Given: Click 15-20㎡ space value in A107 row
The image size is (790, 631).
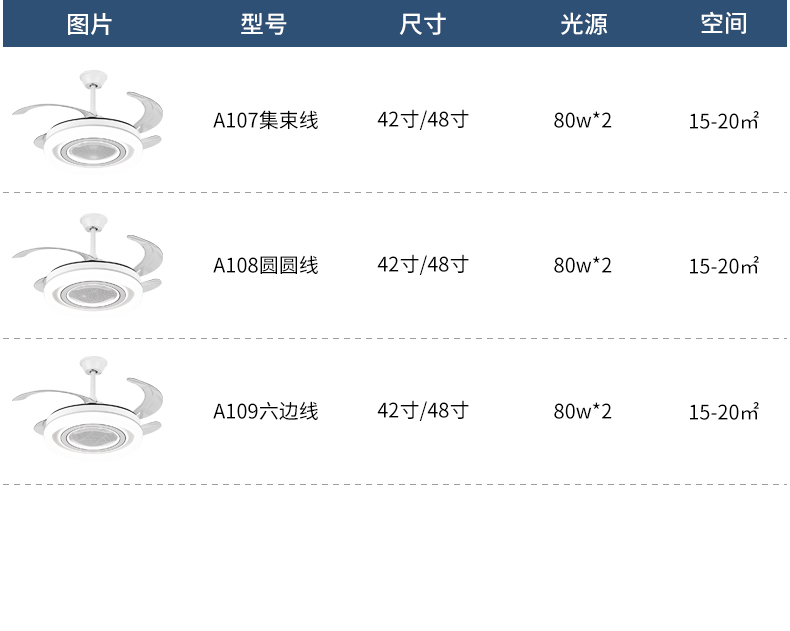Looking at the screenshot, I should [723, 121].
